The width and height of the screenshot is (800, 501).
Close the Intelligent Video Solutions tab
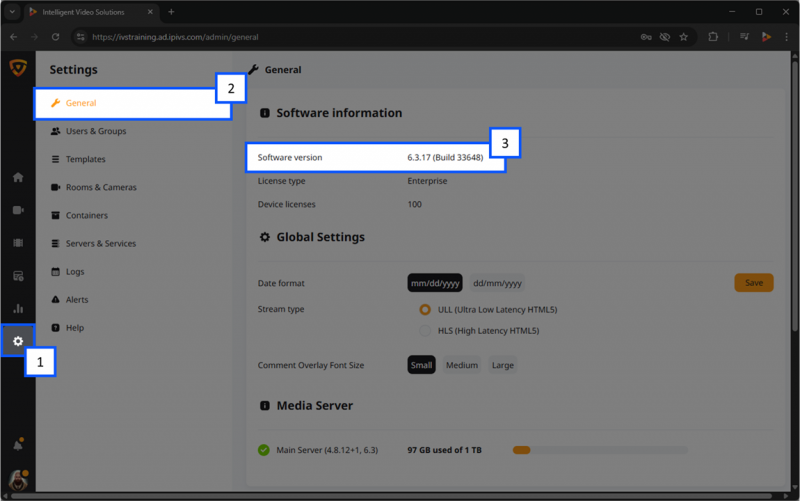150,12
